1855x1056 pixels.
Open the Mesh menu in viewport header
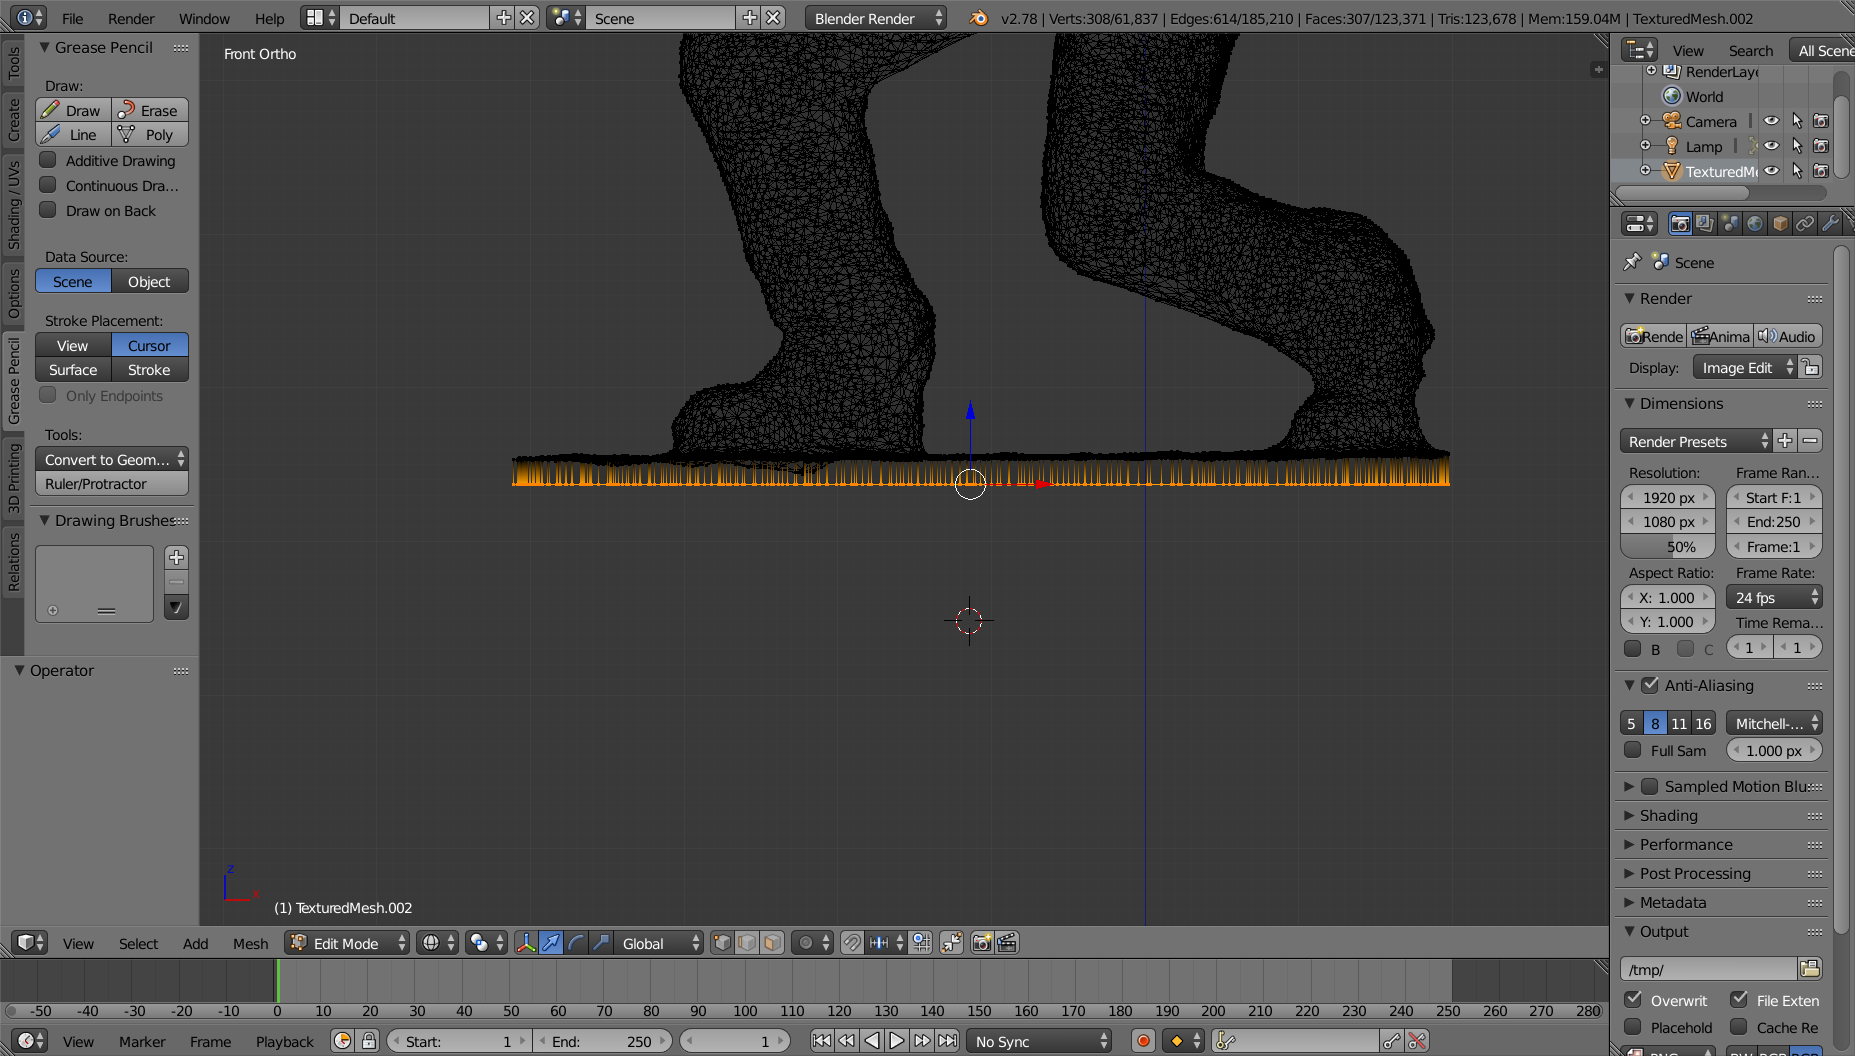pyautogui.click(x=250, y=943)
